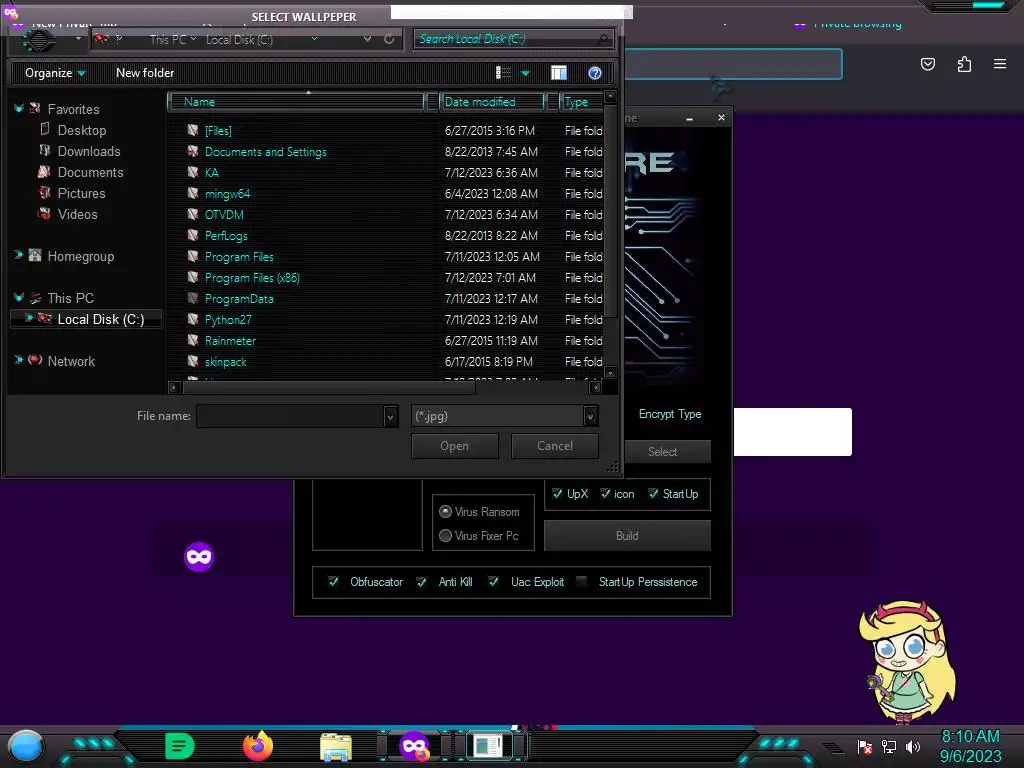
Task: Toggle the UpX checkbox
Action: point(557,493)
